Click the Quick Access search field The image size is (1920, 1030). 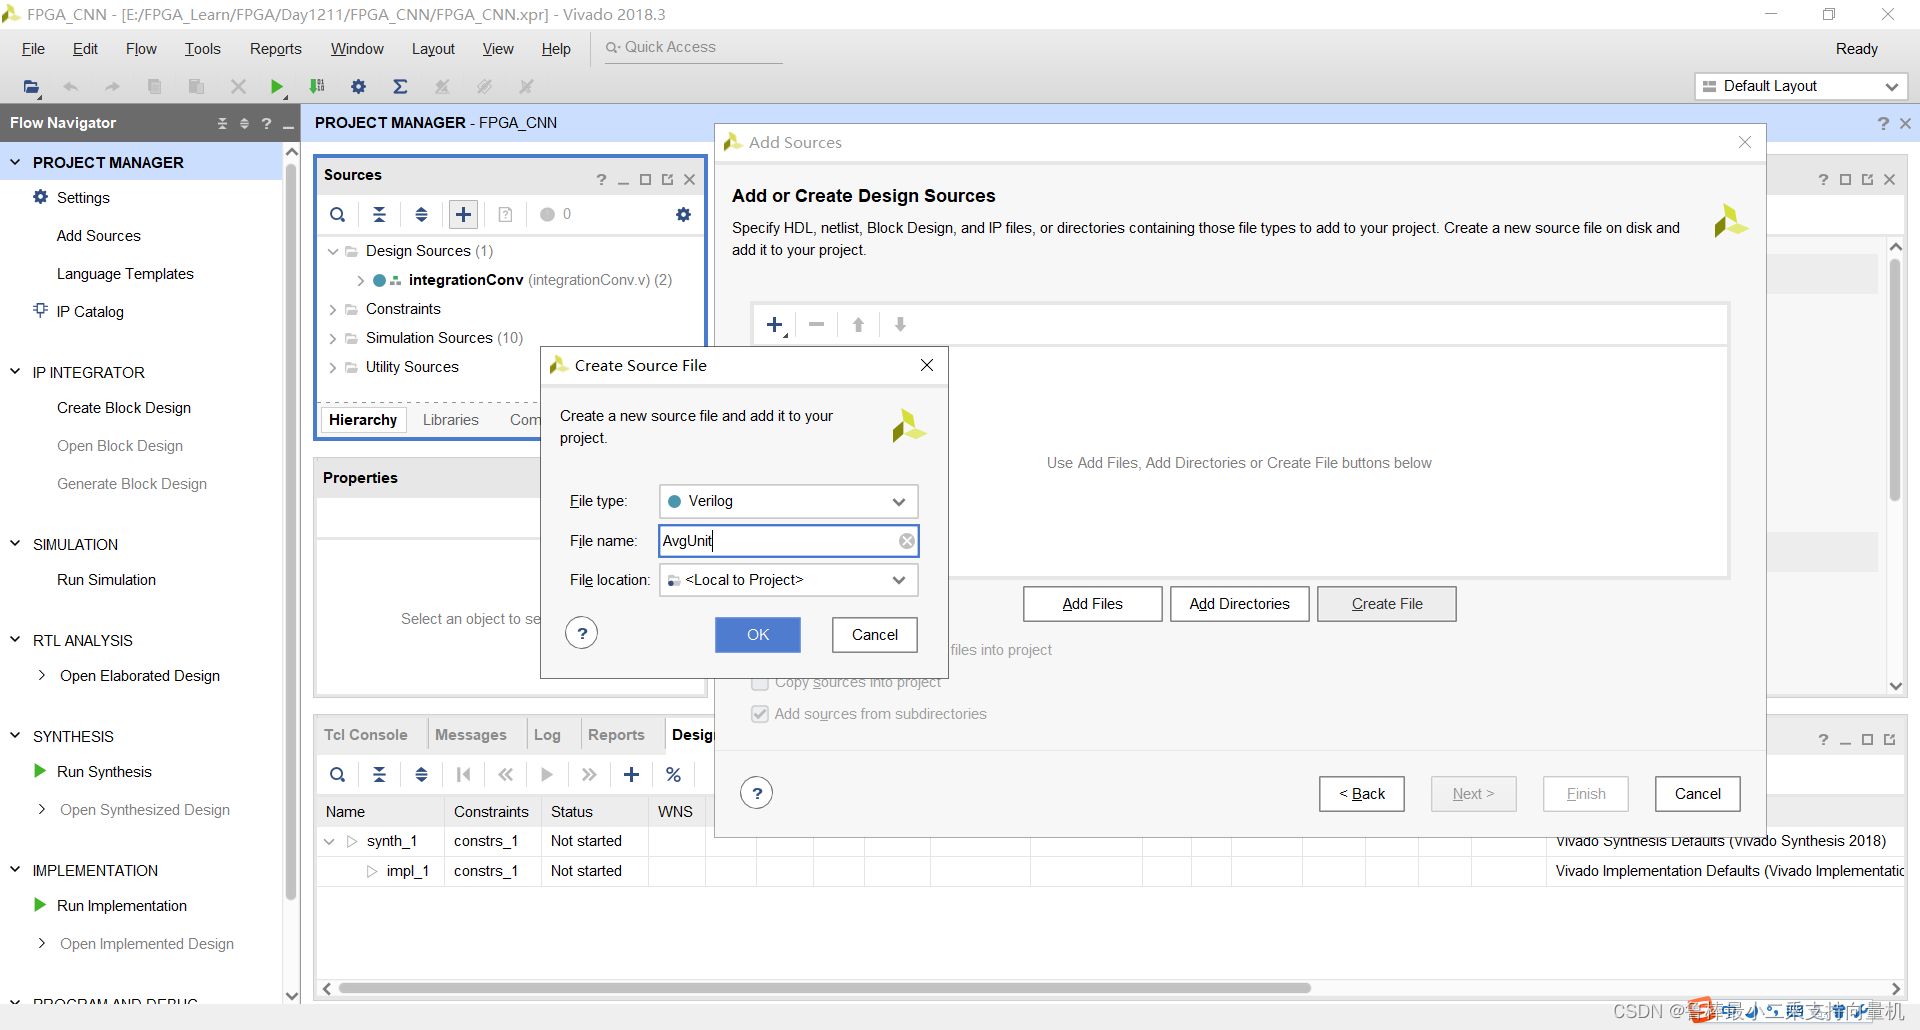coord(693,48)
